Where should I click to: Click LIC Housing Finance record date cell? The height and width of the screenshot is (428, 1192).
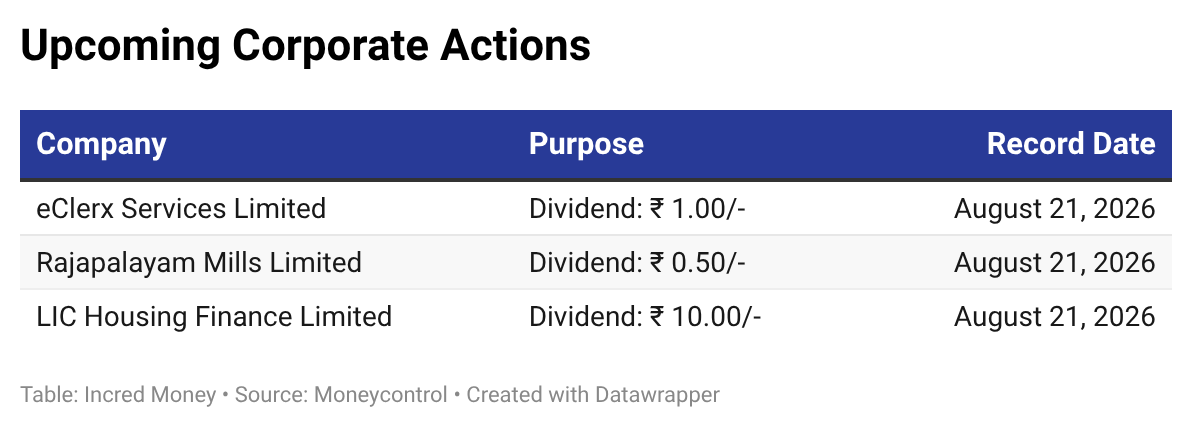pyautogui.click(x=1054, y=316)
